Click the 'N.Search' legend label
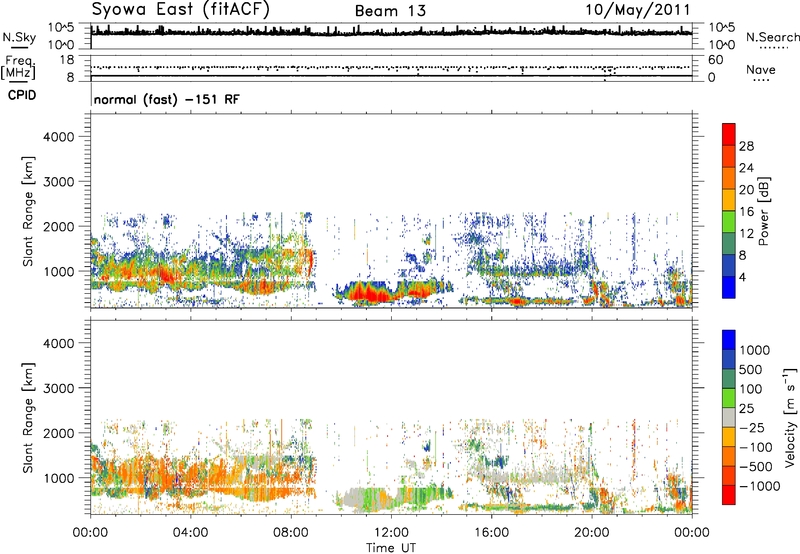Screen dimensions: 800x554 772,37
